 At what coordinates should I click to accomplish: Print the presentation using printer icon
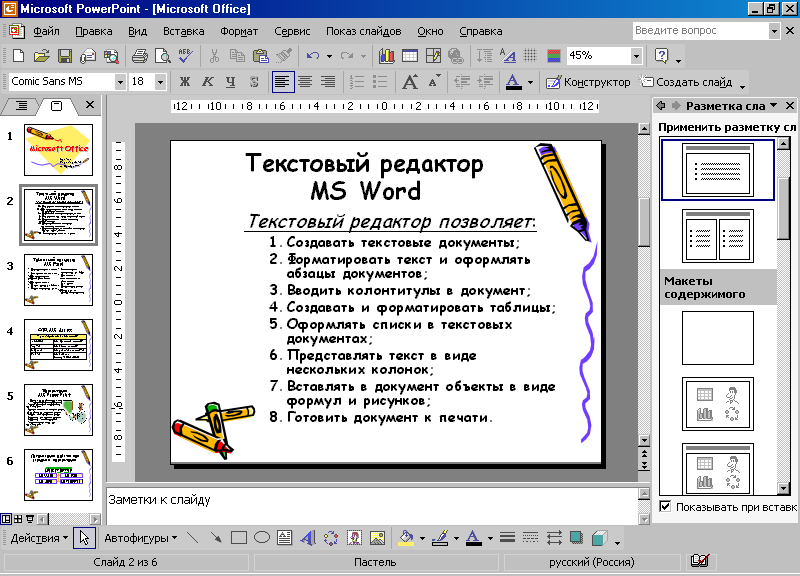tap(139, 56)
